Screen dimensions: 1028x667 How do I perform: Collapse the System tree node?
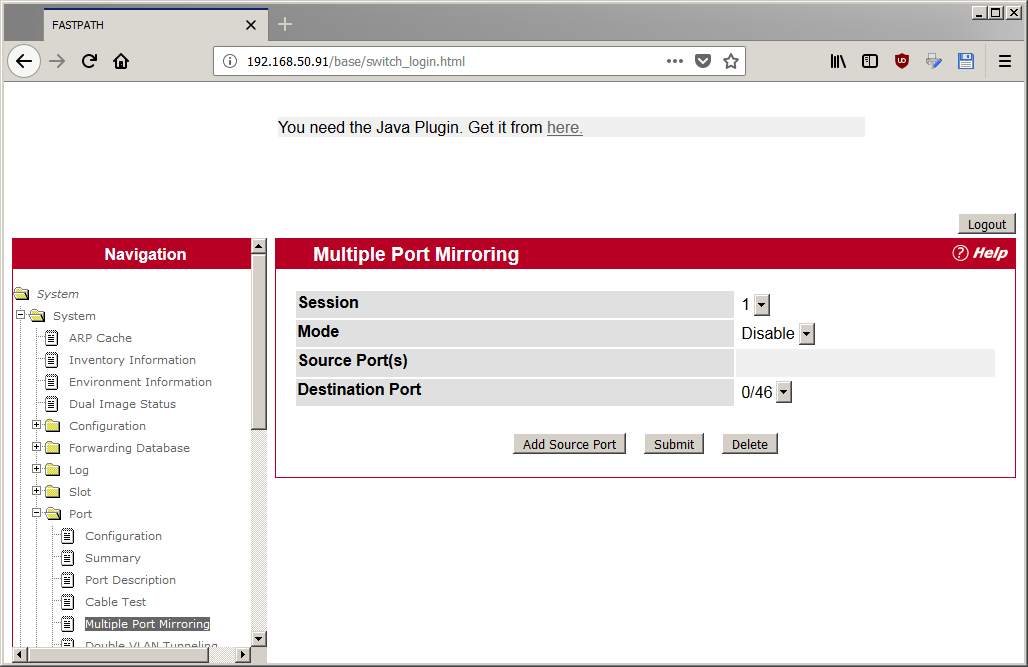pyautogui.click(x=20, y=315)
